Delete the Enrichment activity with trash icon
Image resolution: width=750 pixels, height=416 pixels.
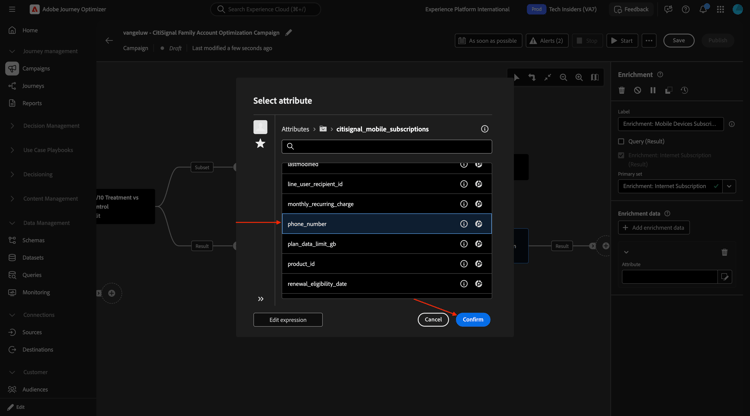click(x=622, y=90)
